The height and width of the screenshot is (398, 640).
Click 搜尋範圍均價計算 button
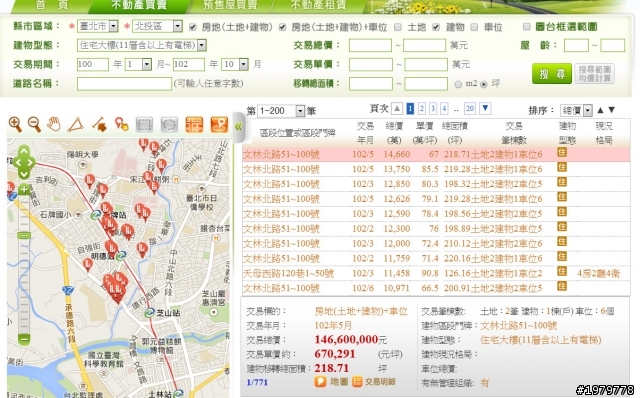tap(594, 73)
